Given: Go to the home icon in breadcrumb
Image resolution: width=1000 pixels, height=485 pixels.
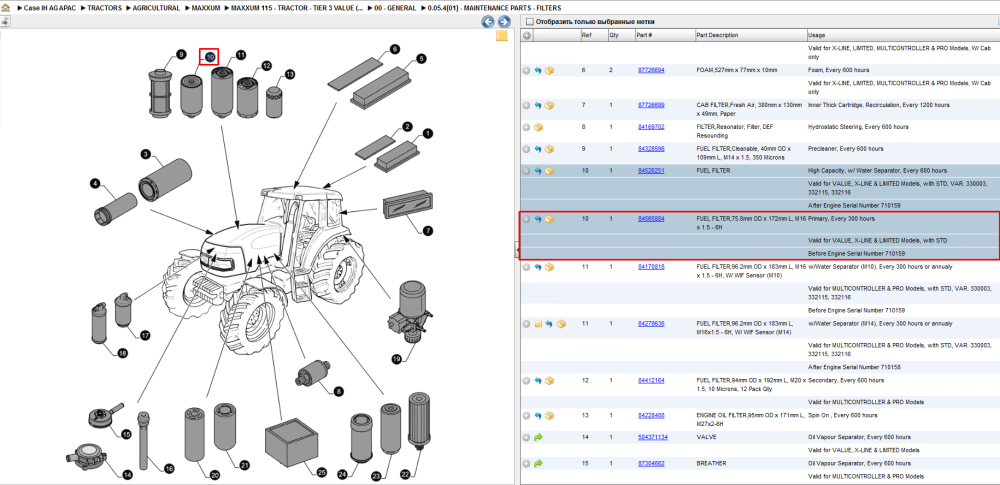Looking at the screenshot, I should point(6,9).
